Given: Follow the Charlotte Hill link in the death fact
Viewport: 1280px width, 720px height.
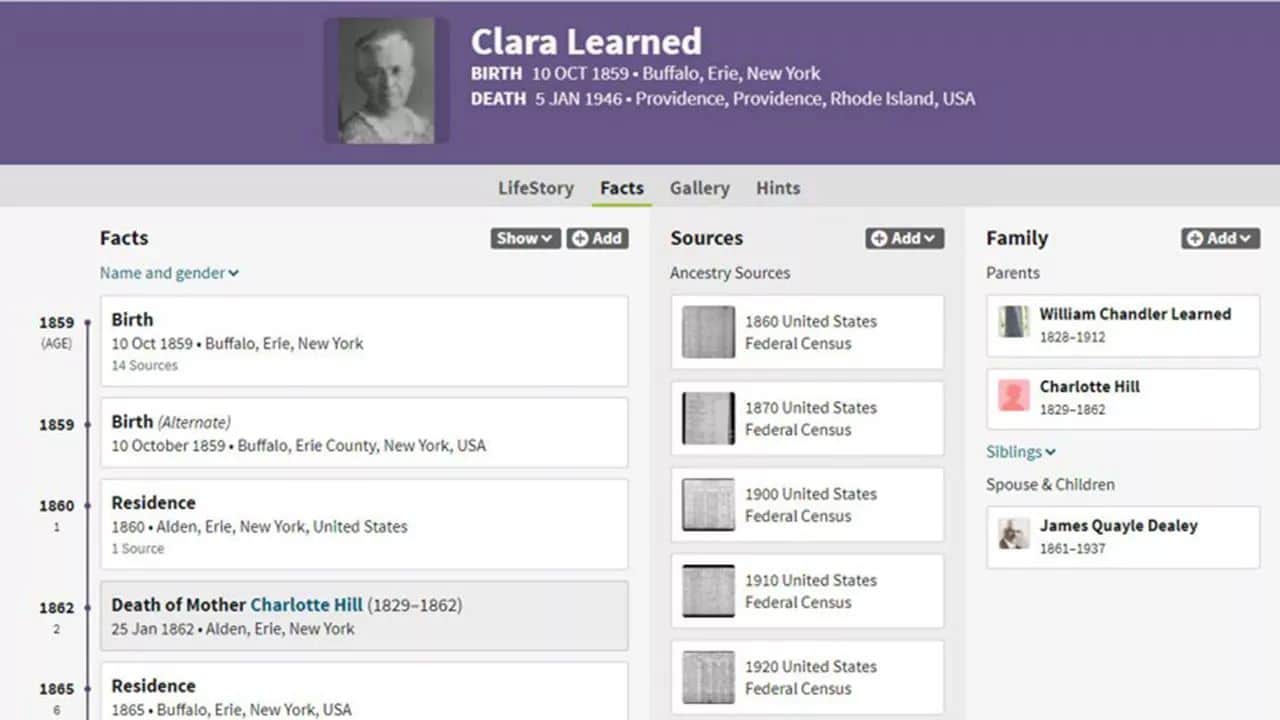Looking at the screenshot, I should coord(306,604).
